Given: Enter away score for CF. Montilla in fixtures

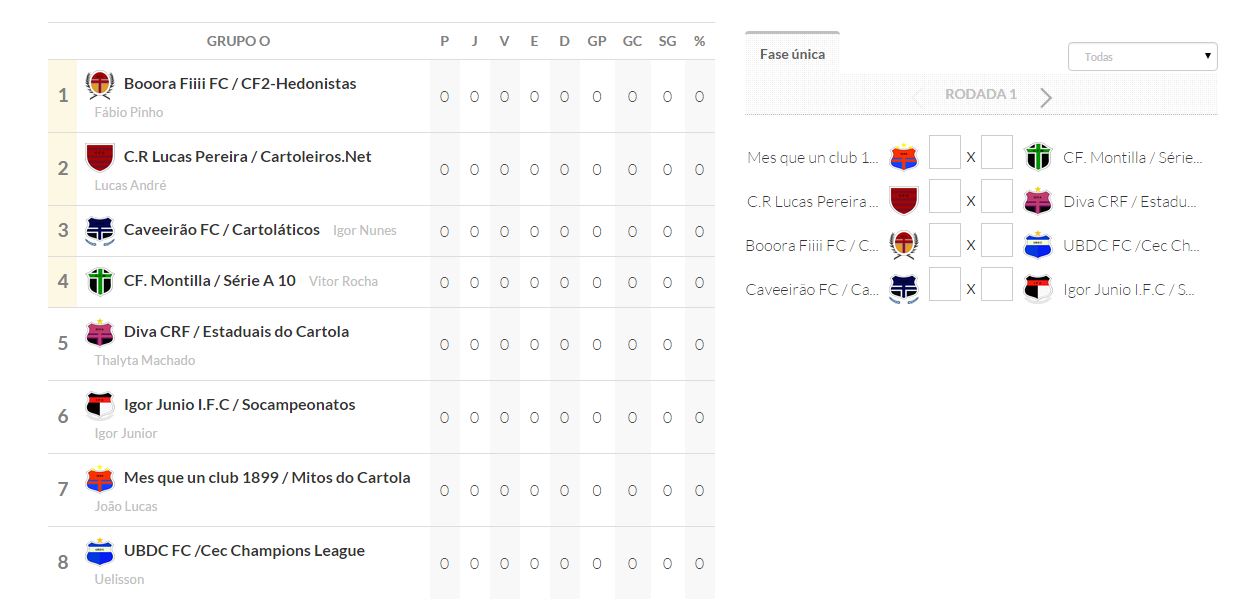Looking at the screenshot, I should click(997, 153).
